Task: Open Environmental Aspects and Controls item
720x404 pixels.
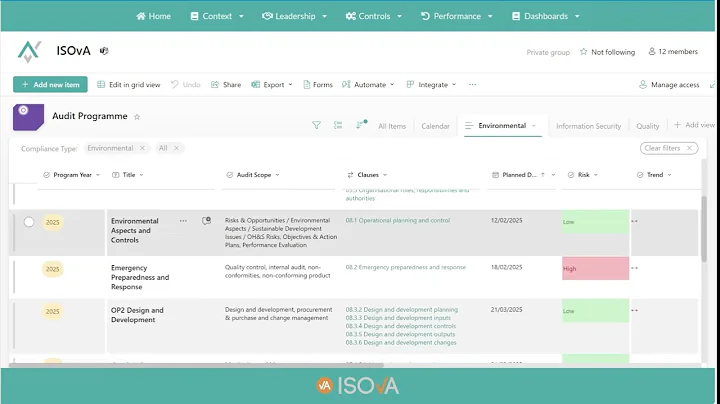Action: (x=135, y=230)
